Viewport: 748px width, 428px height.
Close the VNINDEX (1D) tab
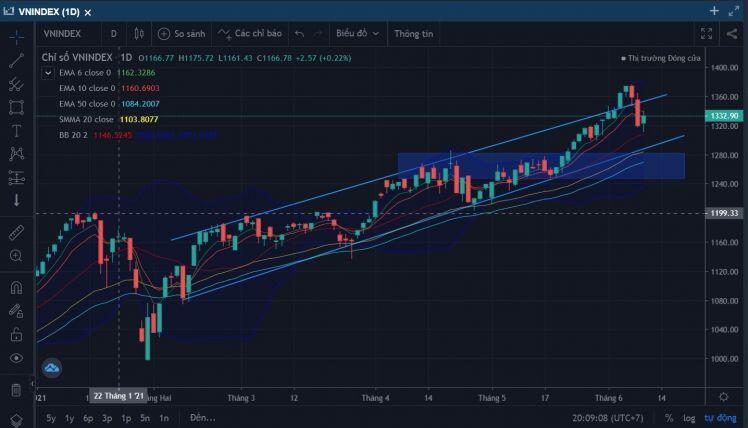coord(88,13)
